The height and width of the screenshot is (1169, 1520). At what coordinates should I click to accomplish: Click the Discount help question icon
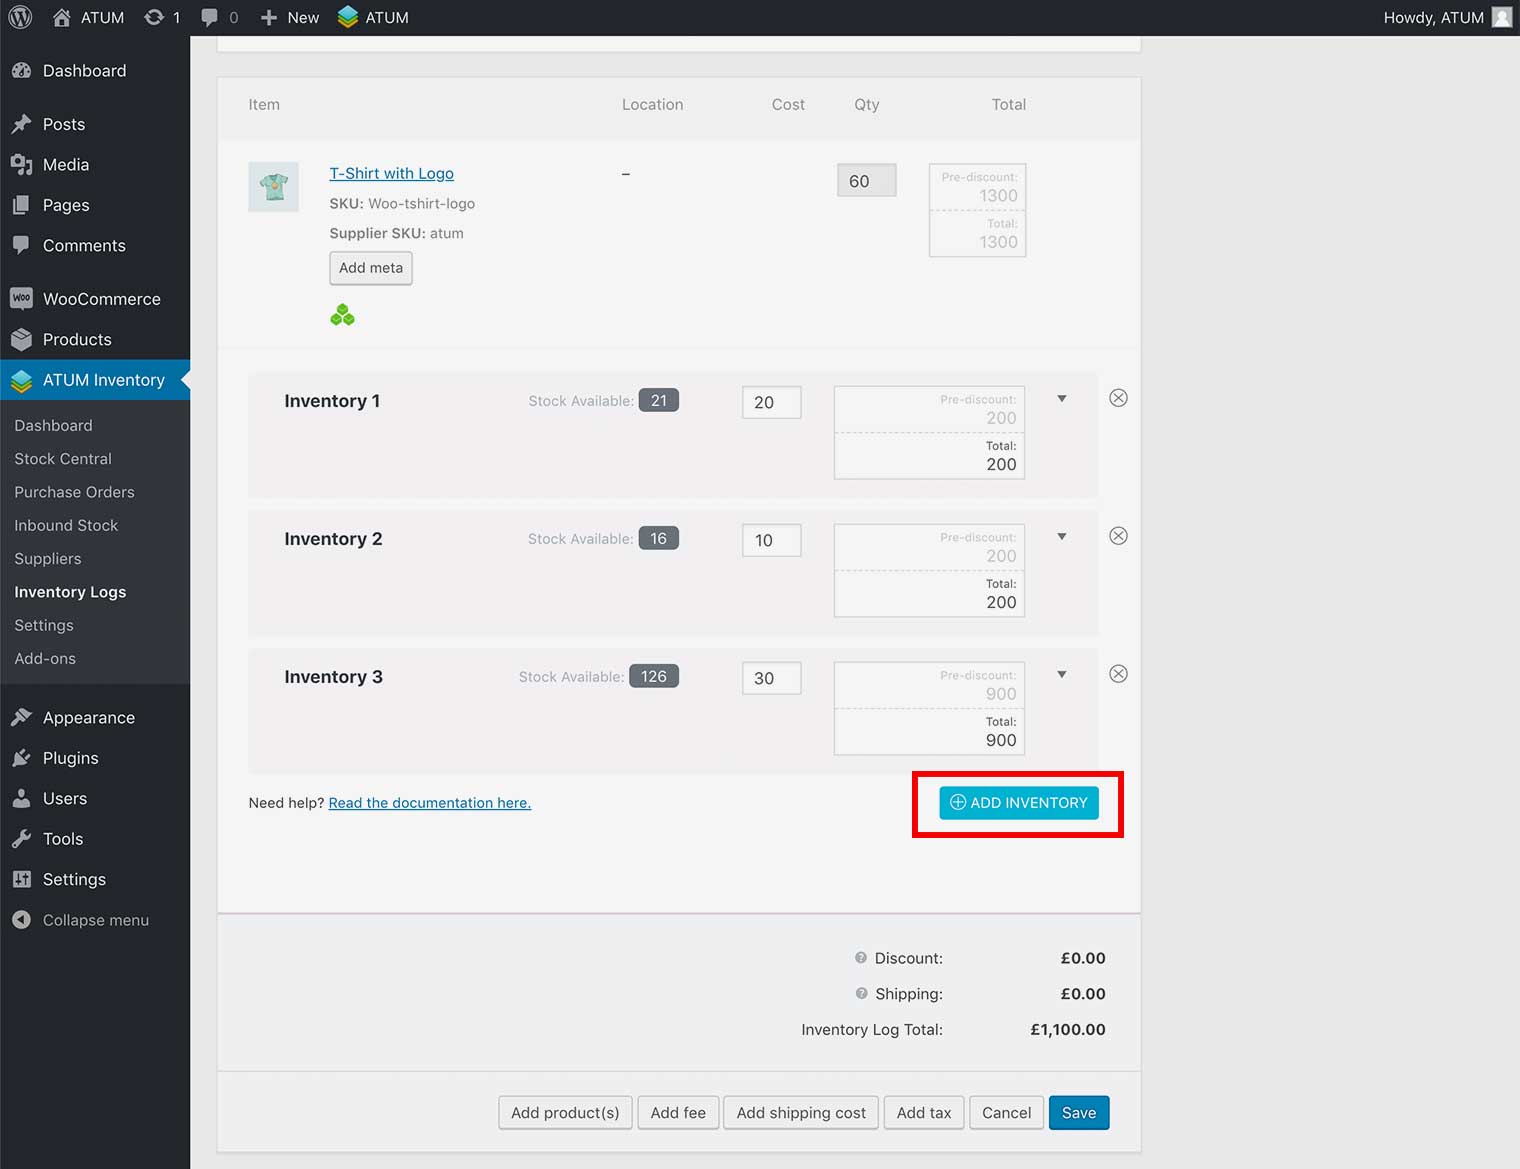(860, 958)
